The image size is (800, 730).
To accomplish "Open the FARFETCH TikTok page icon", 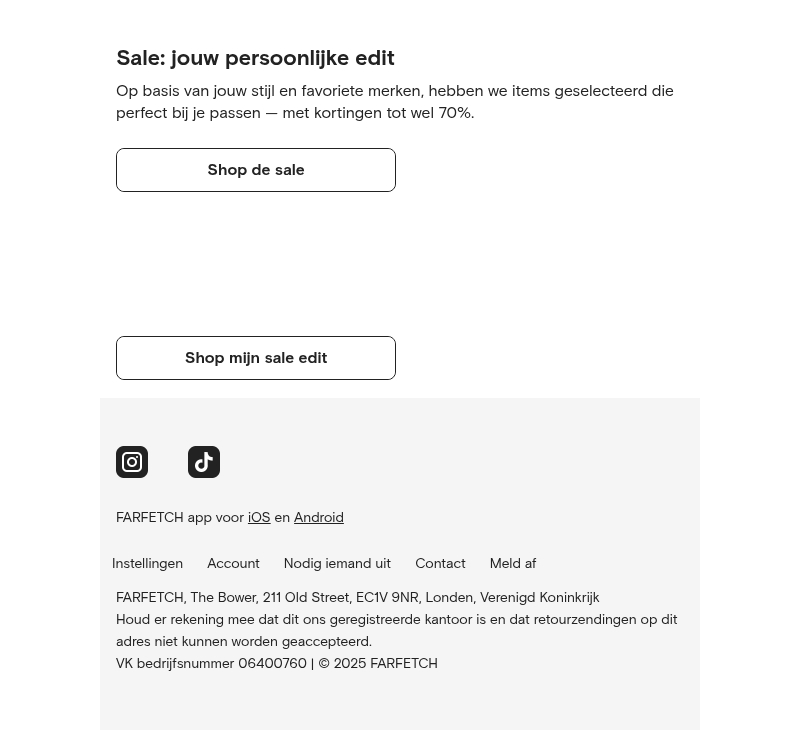I will pos(204,462).
